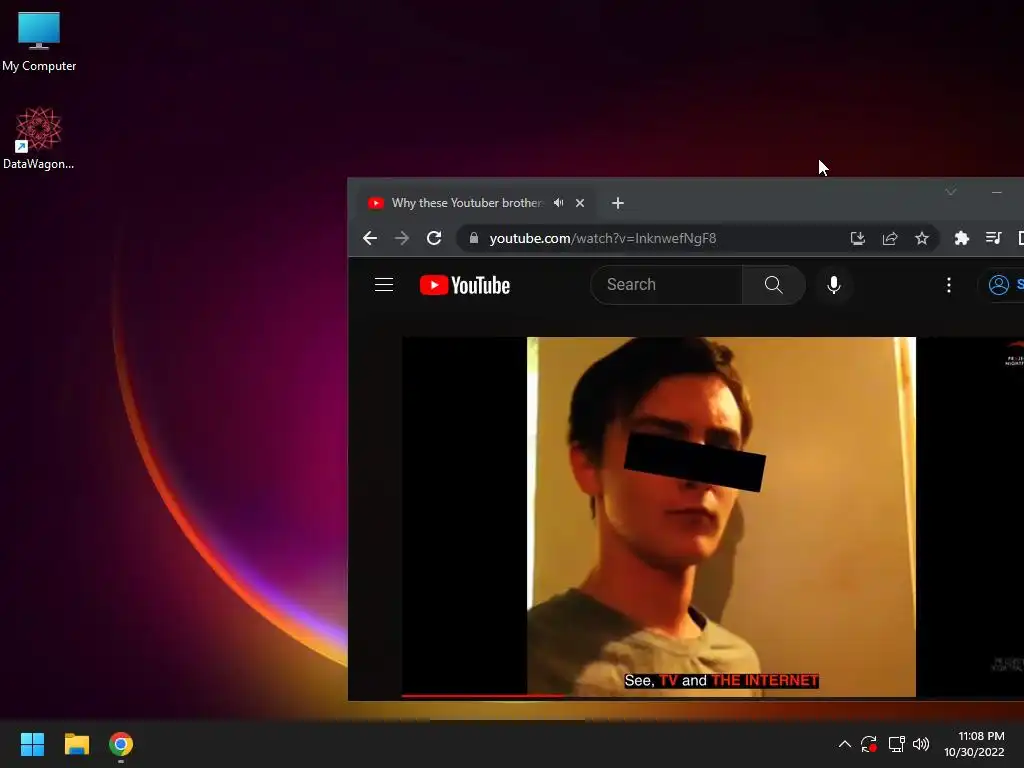Viewport: 1024px width, 768px height.
Task: Open the tab search chevron
Action: coord(951,192)
